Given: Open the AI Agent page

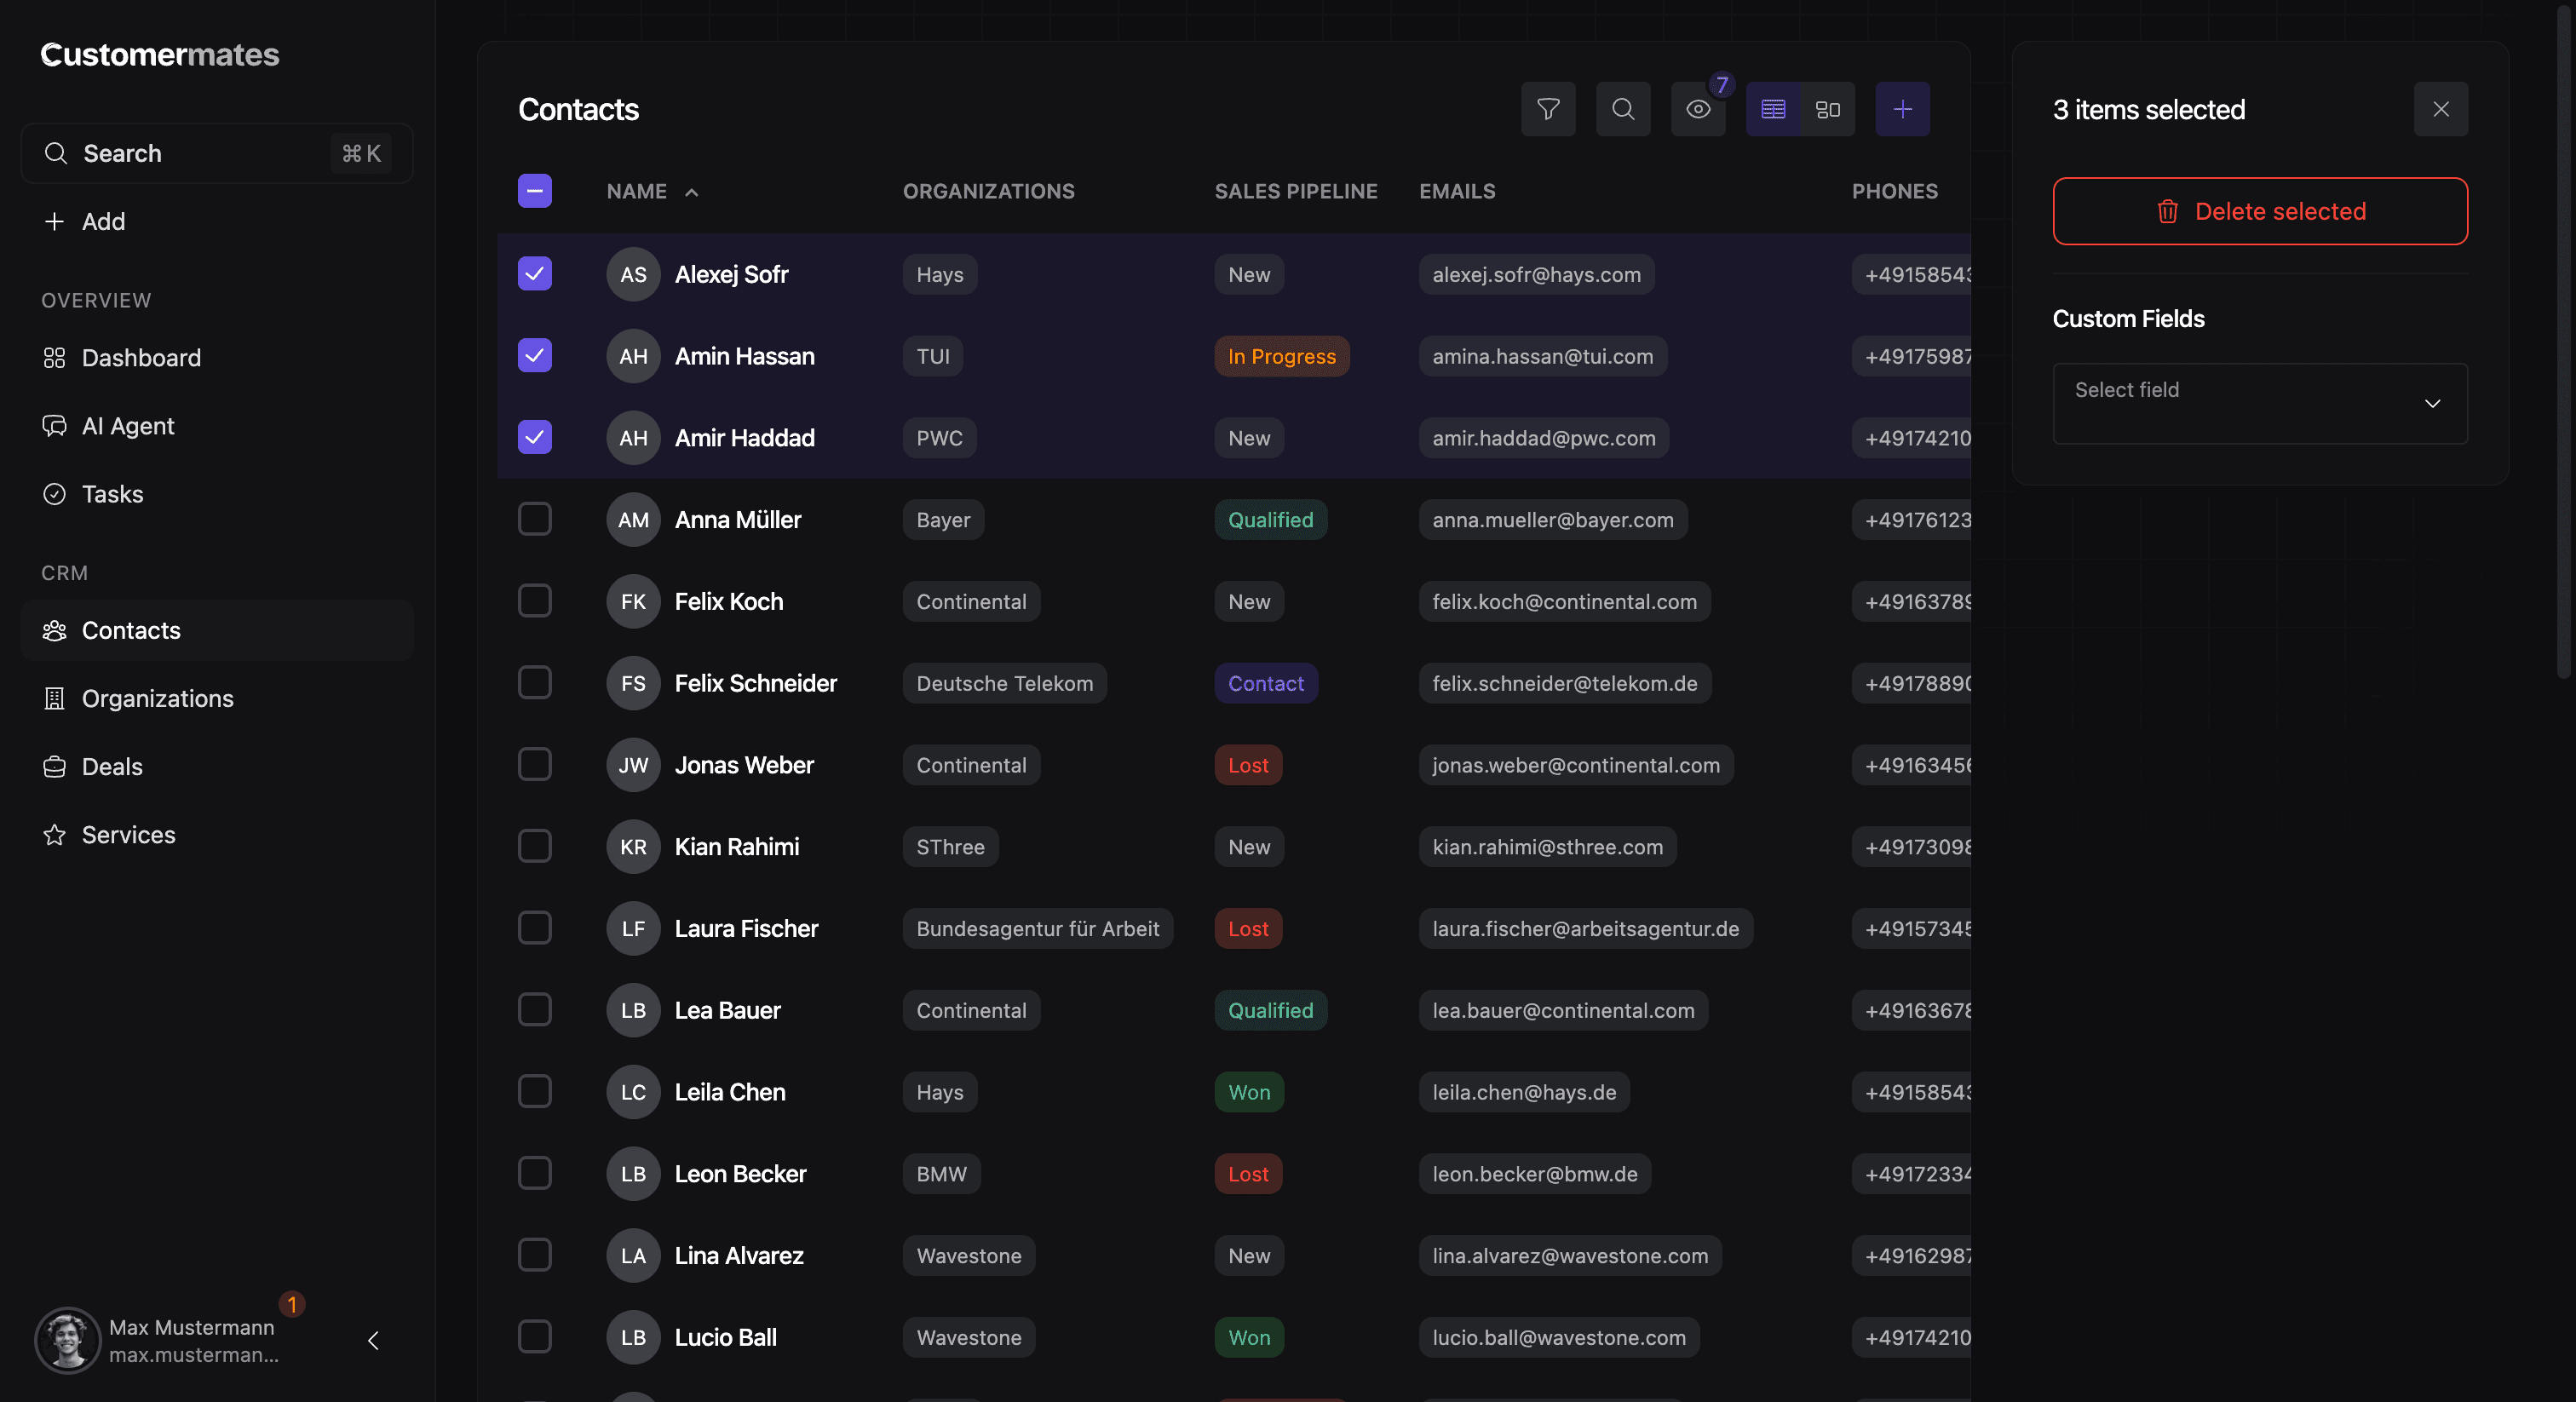Looking at the screenshot, I should tap(128, 426).
